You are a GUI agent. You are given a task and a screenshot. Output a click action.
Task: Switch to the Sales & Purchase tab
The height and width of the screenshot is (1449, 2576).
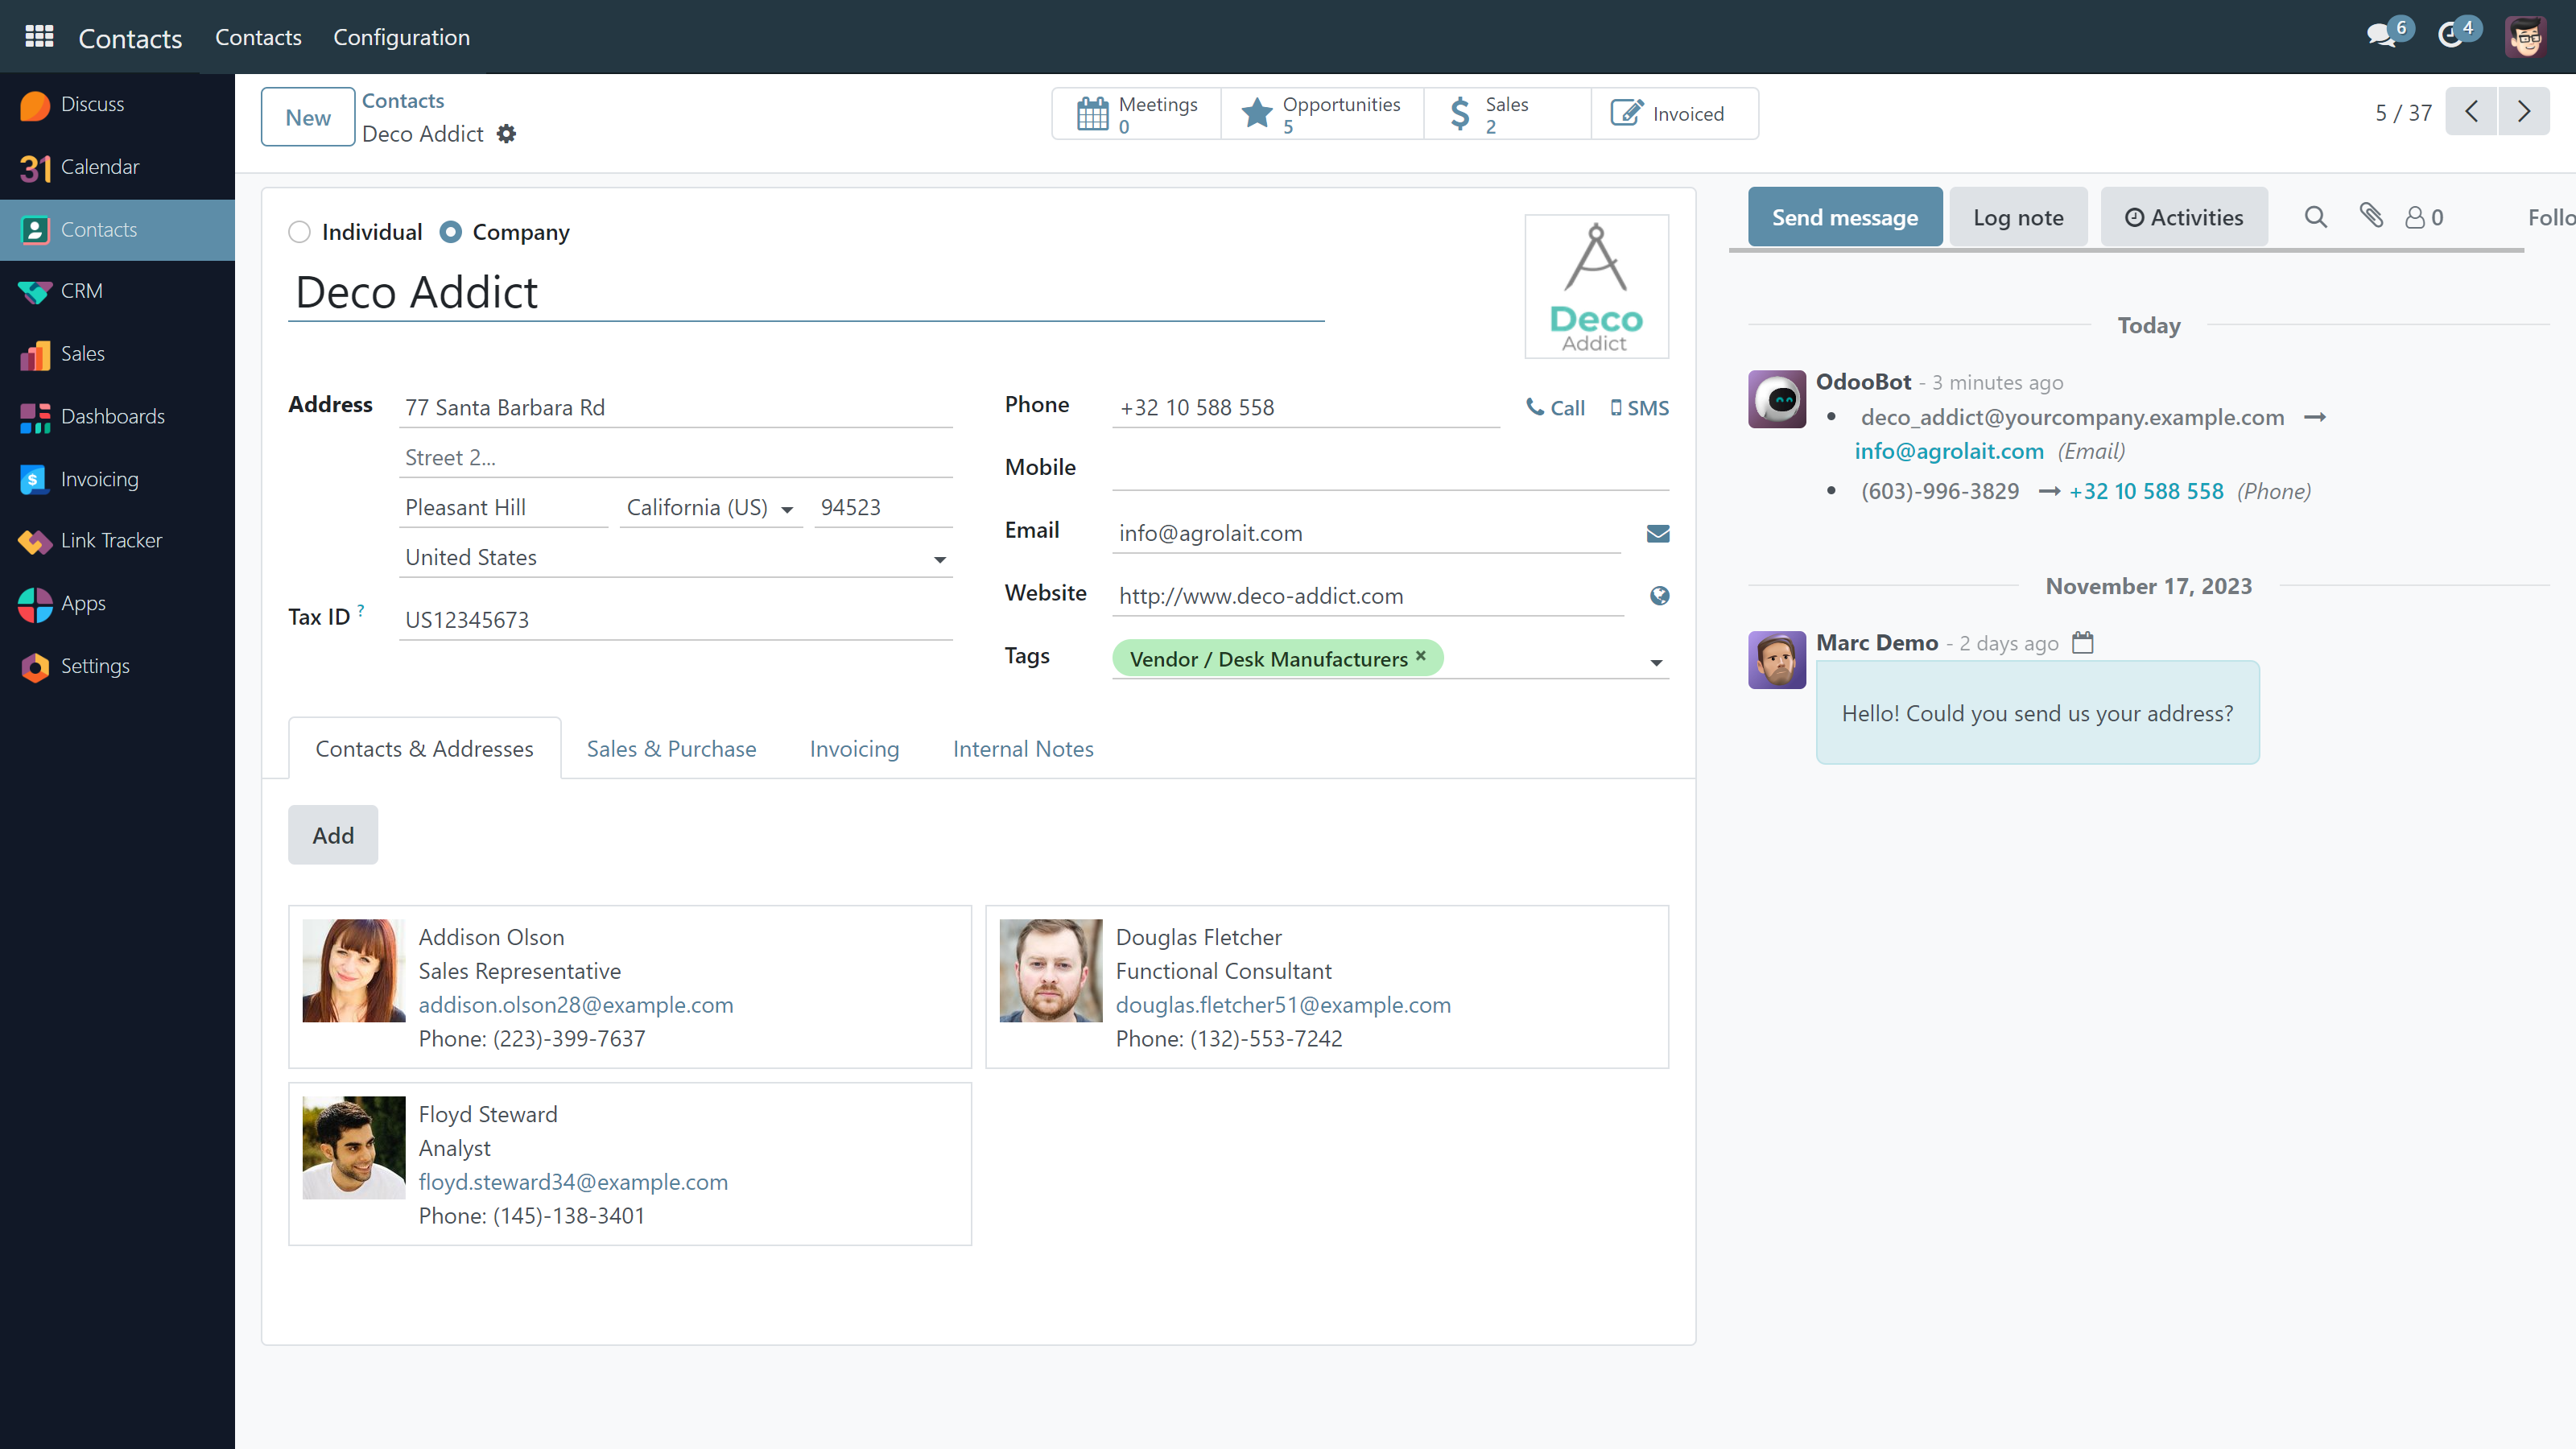pos(671,749)
